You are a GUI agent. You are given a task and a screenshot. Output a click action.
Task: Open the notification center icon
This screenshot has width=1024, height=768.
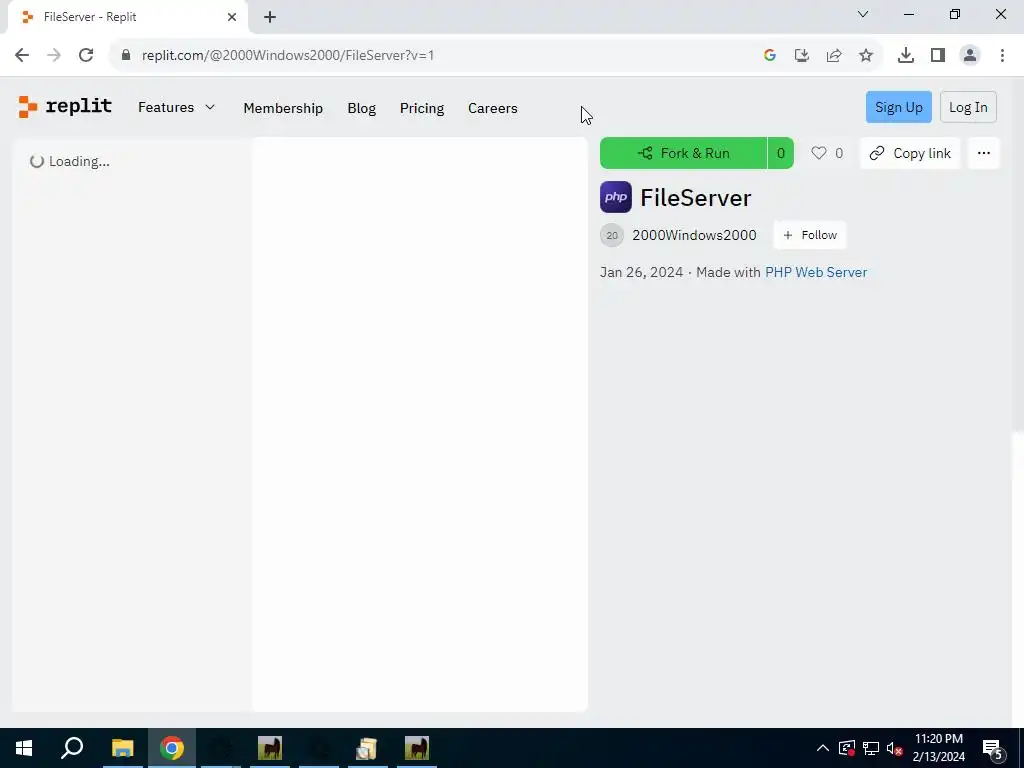point(992,748)
